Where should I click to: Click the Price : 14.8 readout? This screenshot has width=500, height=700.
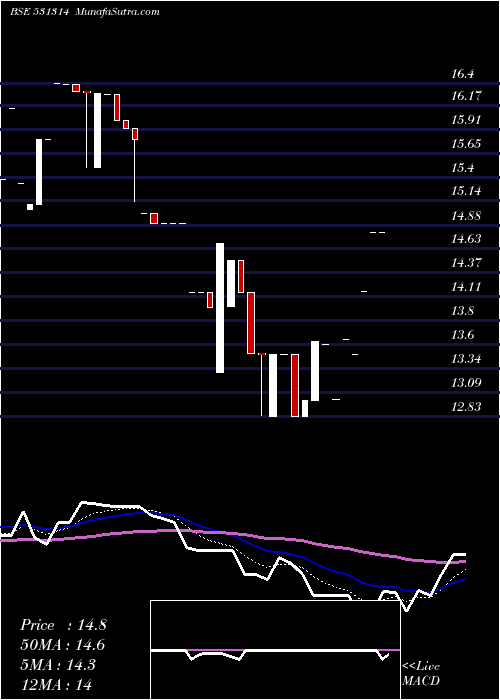[63, 625]
